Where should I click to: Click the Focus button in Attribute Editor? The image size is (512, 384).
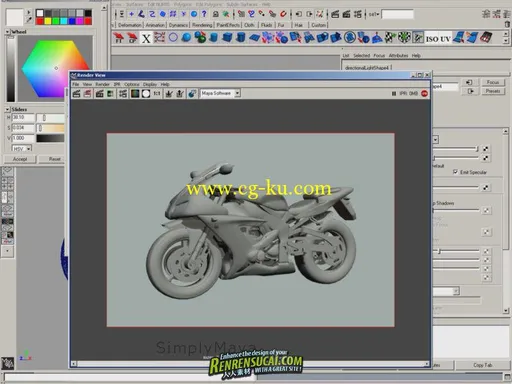[x=493, y=82]
